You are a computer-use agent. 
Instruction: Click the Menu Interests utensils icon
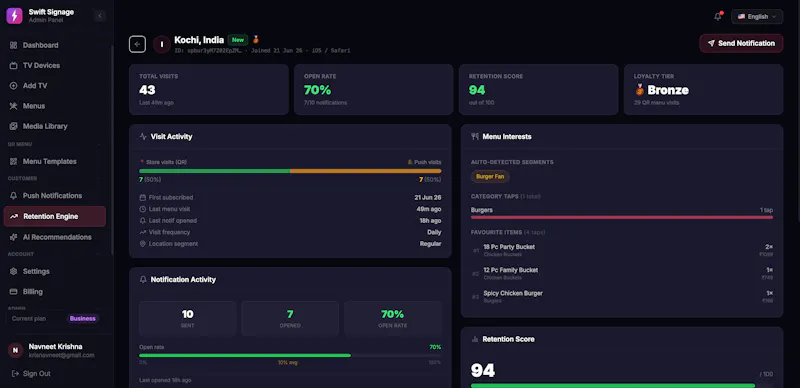pos(475,137)
